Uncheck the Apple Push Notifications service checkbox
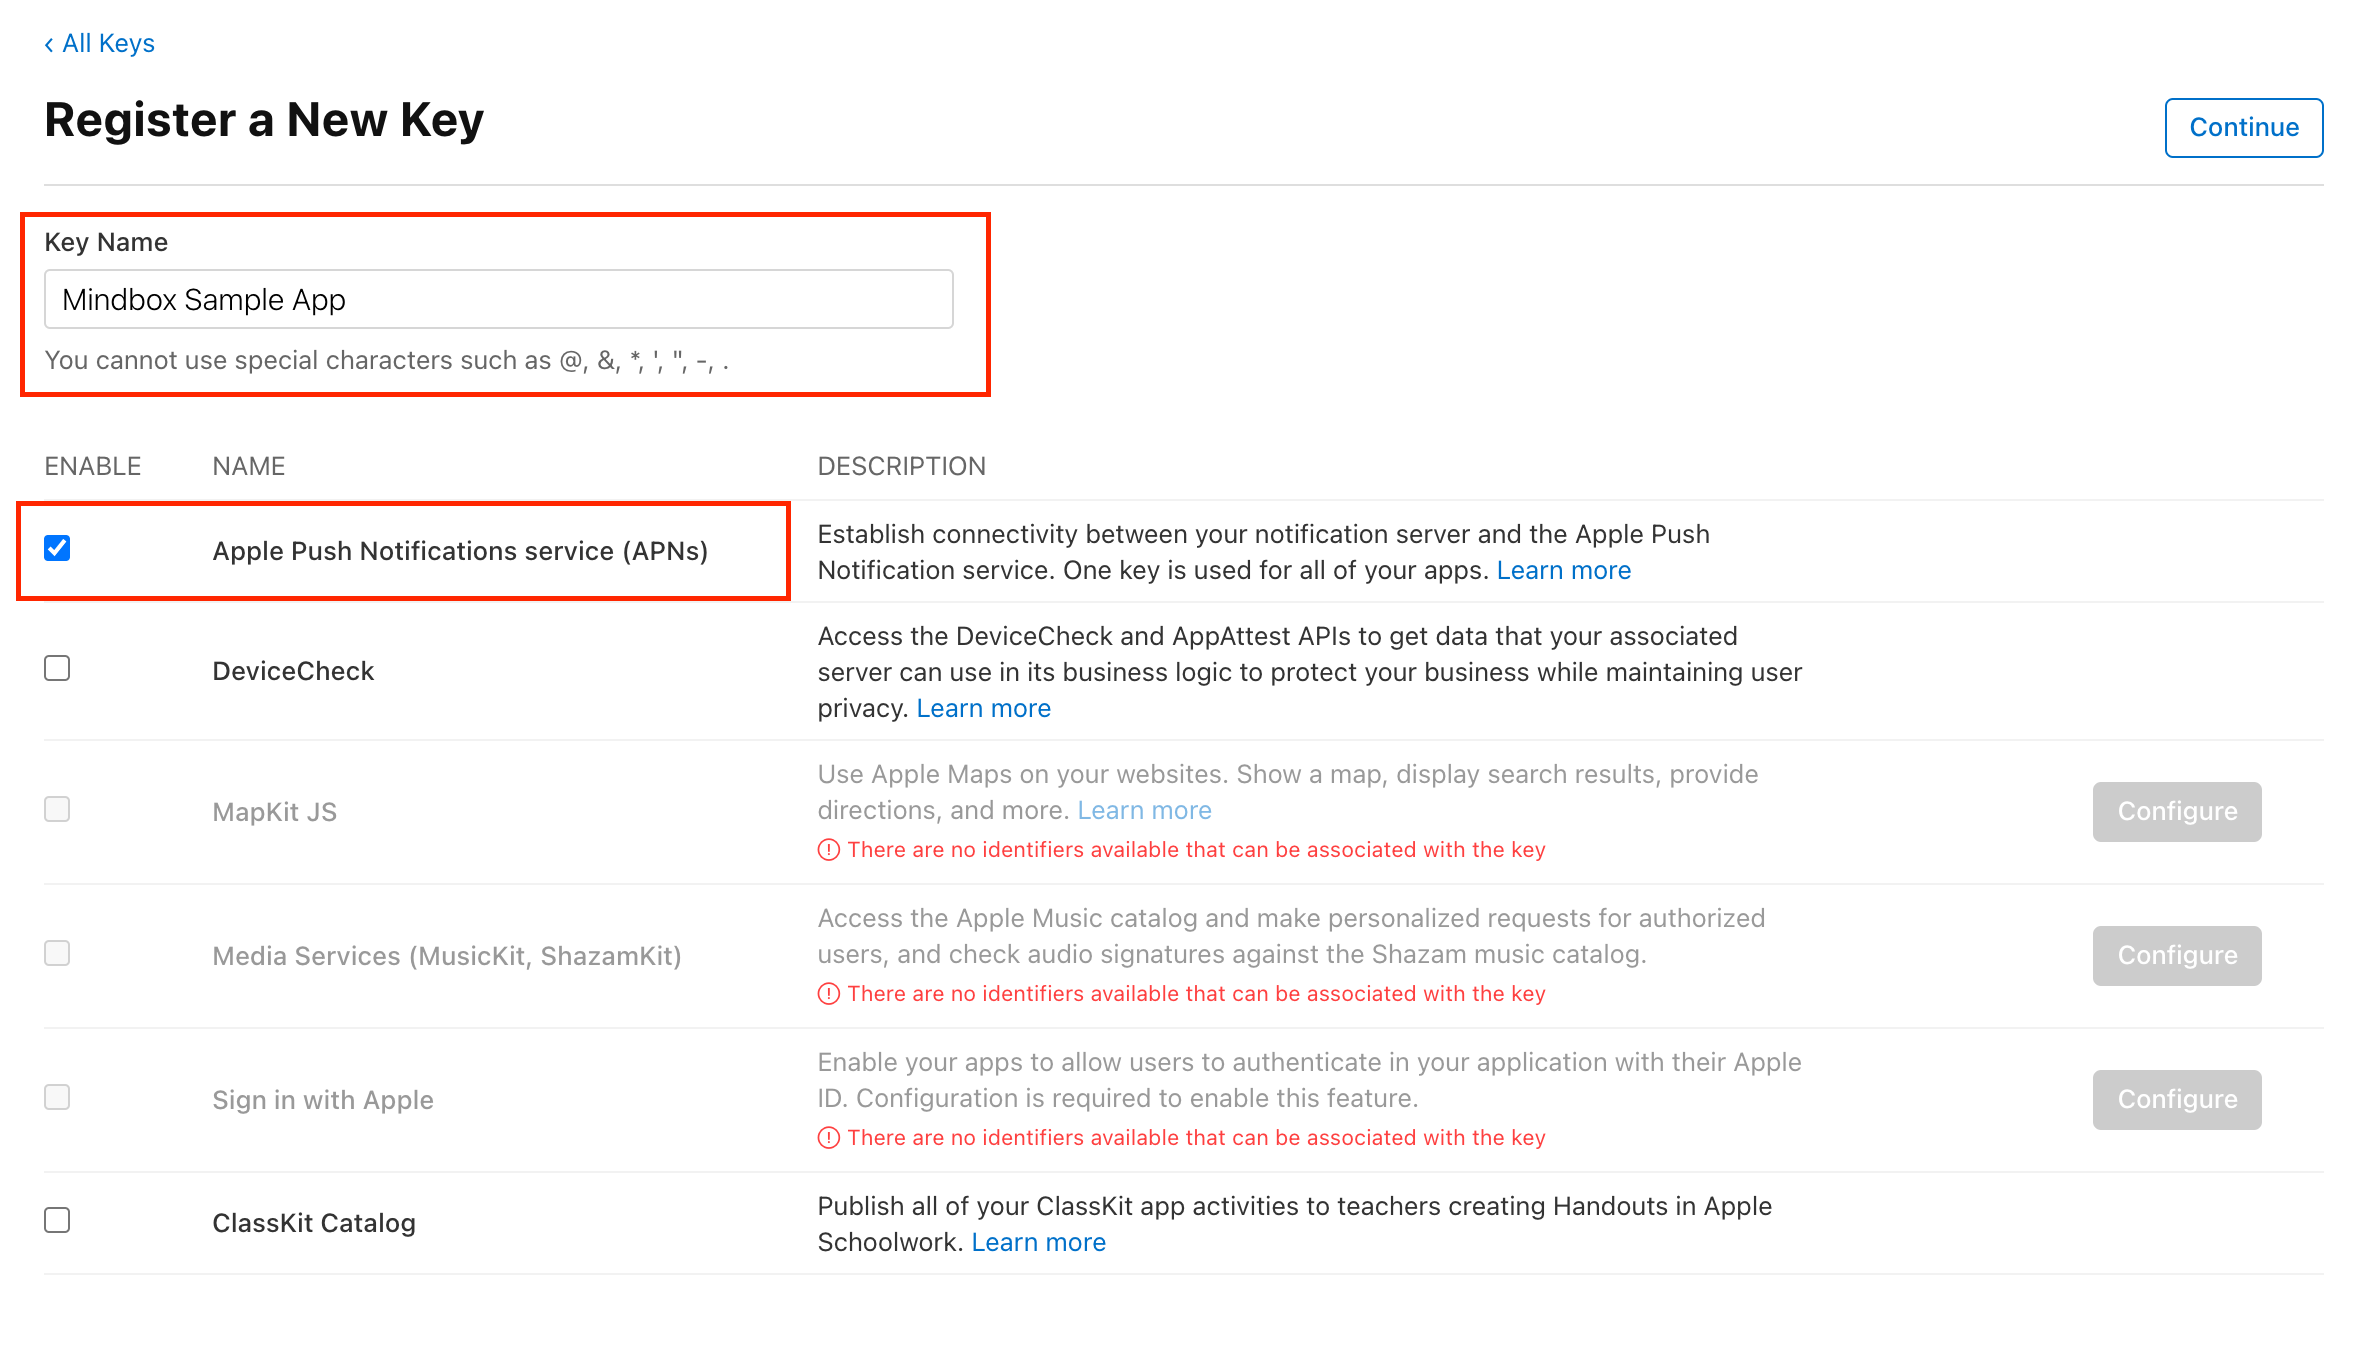Screen dimensions: 2362x1346 57,548
